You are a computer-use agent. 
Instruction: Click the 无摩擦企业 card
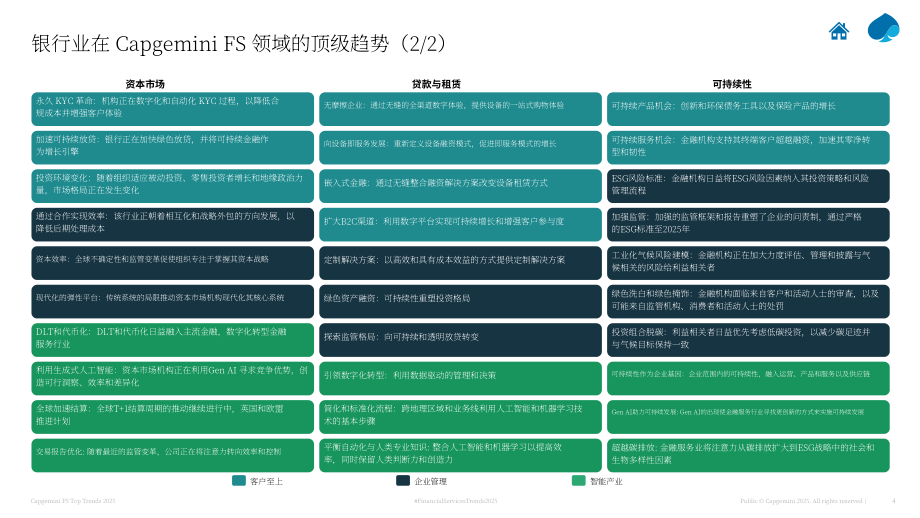pos(461,109)
